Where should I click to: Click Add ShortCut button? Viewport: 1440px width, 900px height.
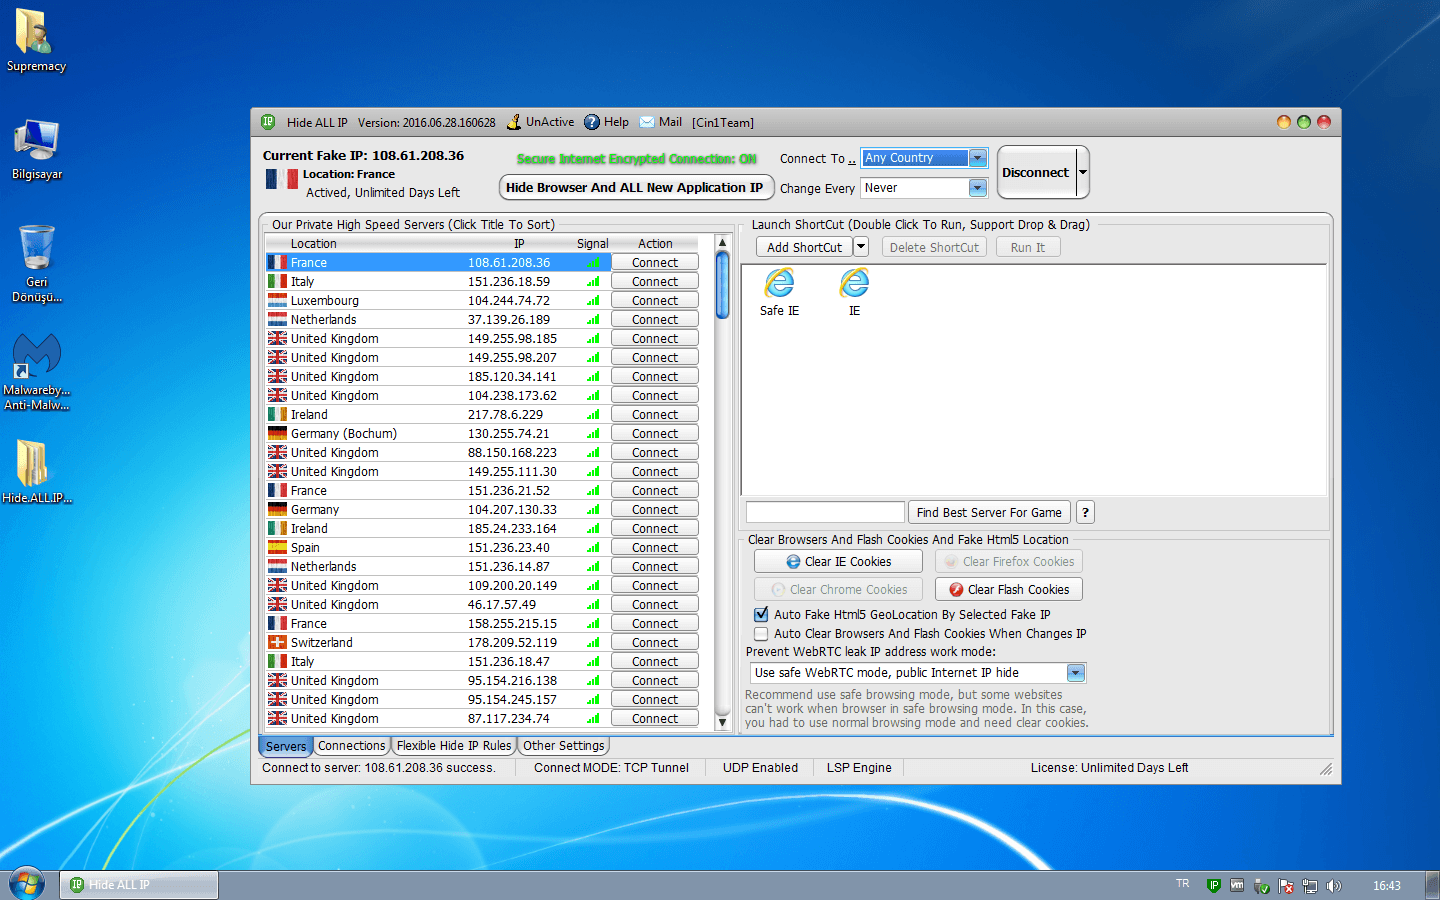[x=804, y=247]
